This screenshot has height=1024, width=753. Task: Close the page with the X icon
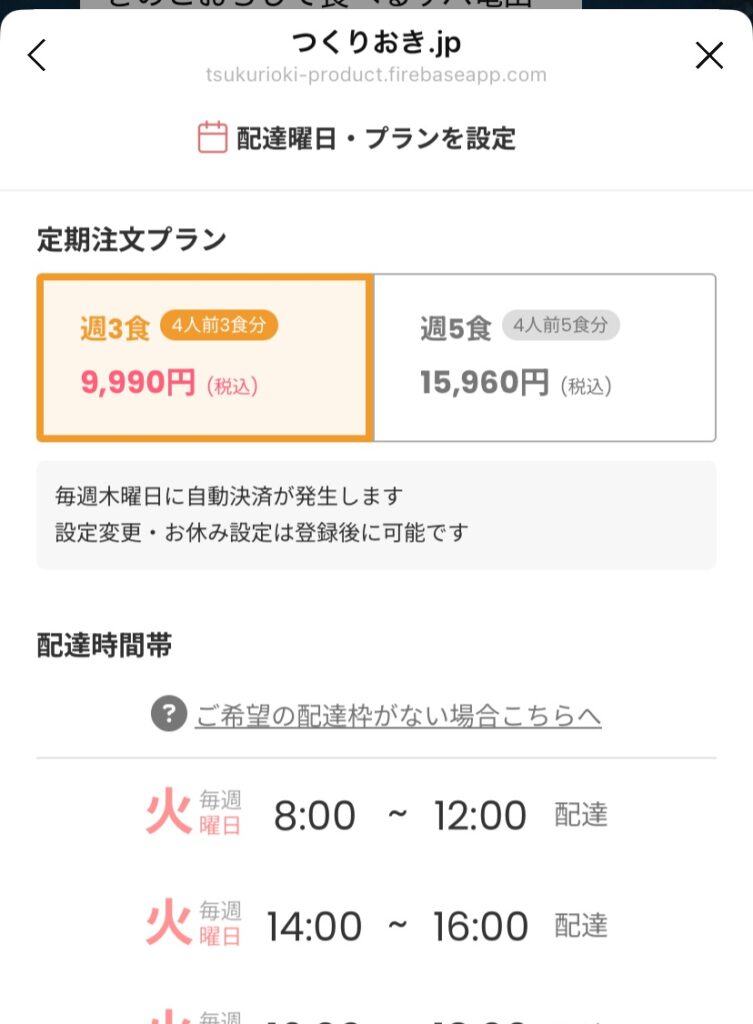click(x=709, y=55)
